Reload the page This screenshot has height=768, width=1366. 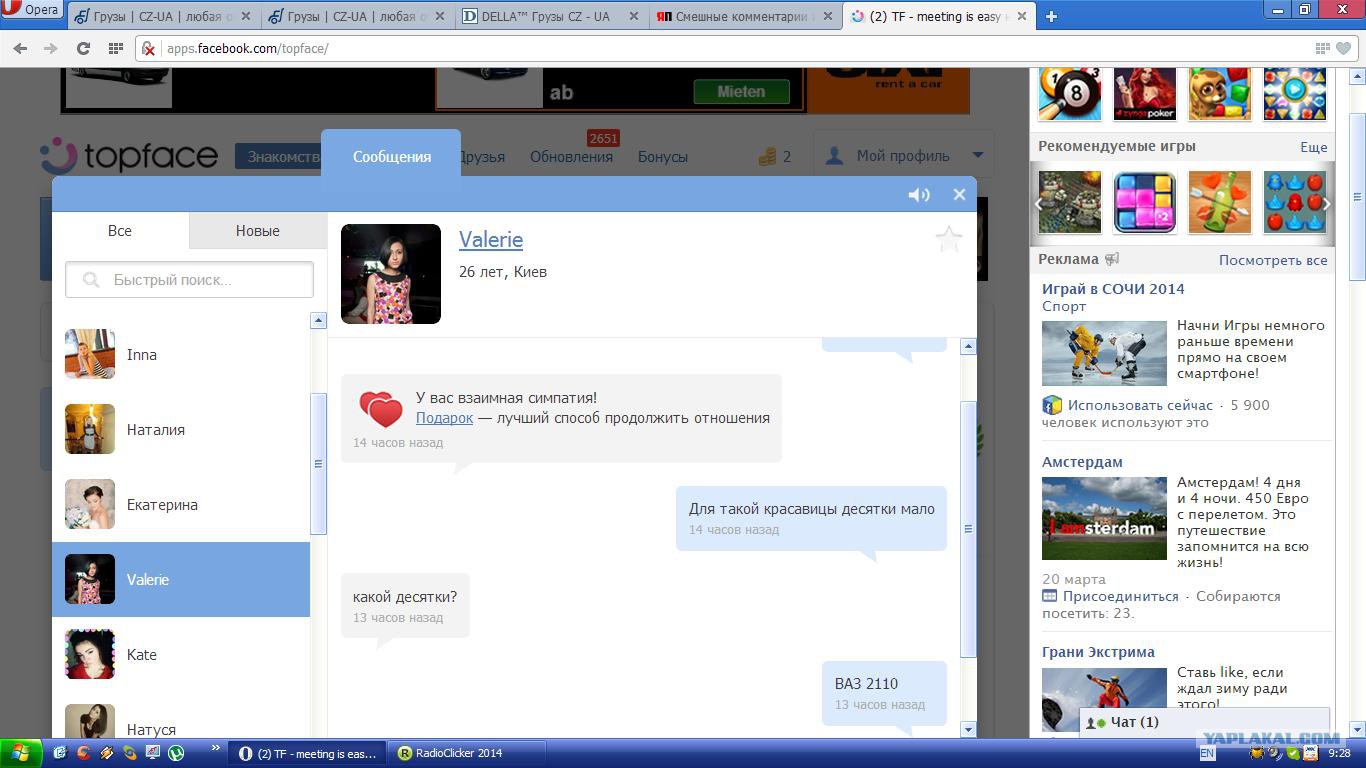click(x=83, y=48)
